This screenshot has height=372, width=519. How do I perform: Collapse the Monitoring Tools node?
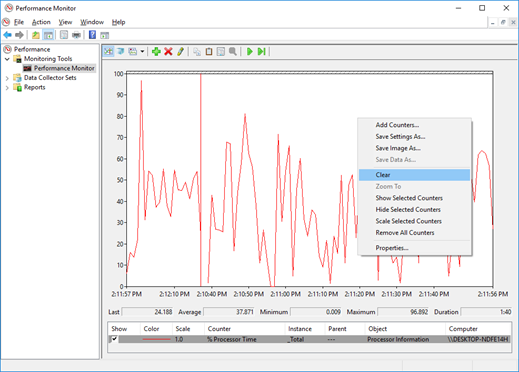click(x=7, y=59)
